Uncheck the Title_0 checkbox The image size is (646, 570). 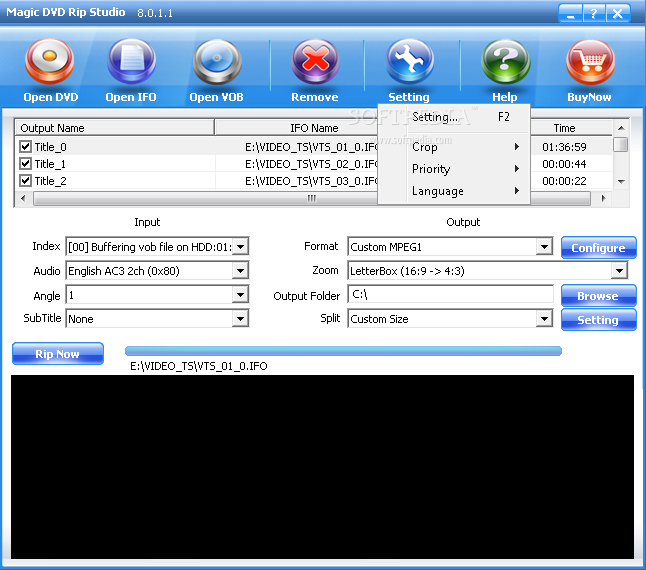click(26, 146)
